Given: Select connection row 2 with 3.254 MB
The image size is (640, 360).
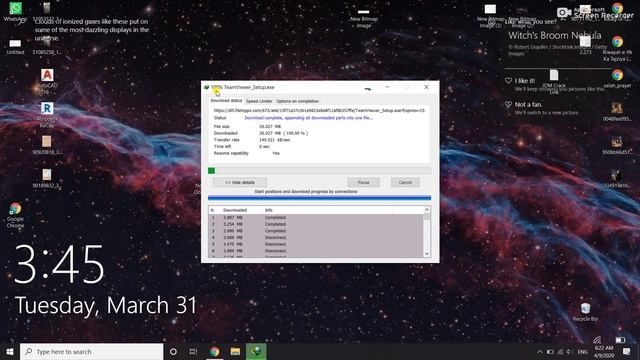Looking at the screenshot, I should 316,224.
